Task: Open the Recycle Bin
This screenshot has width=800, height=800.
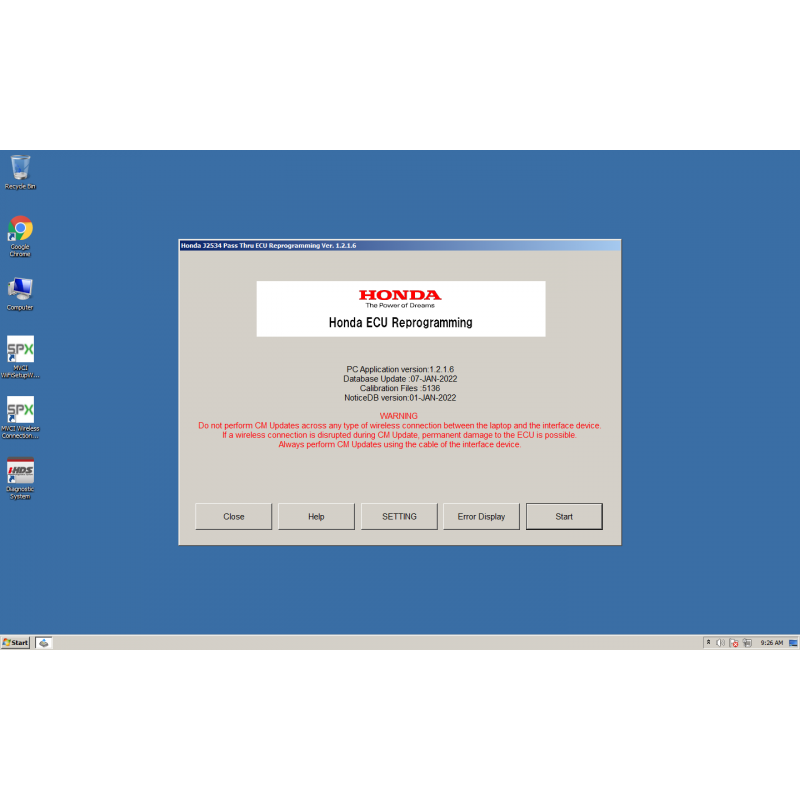Action: (19, 165)
